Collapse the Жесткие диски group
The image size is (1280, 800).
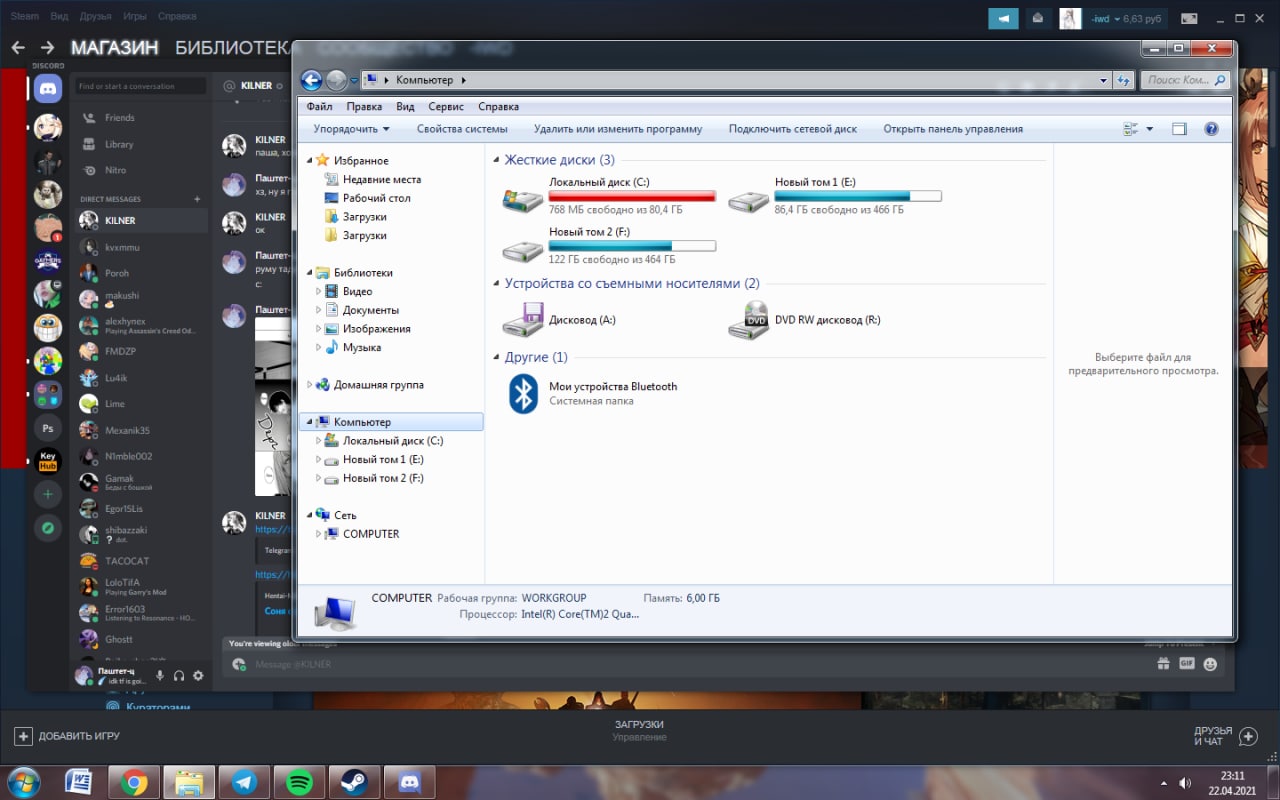tap(497, 160)
